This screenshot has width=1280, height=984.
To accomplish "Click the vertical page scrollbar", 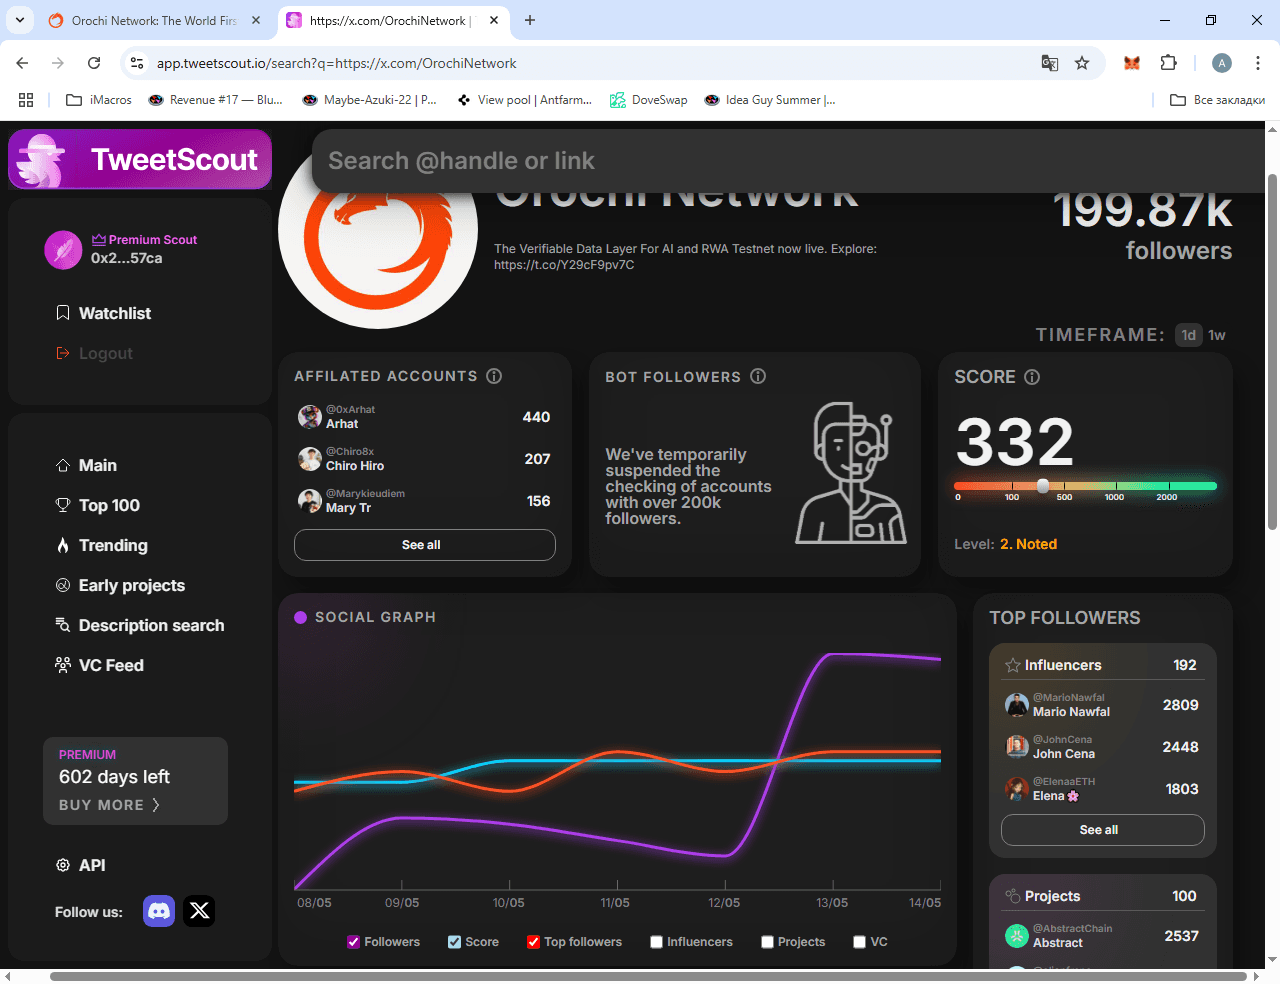I will 1272,352.
